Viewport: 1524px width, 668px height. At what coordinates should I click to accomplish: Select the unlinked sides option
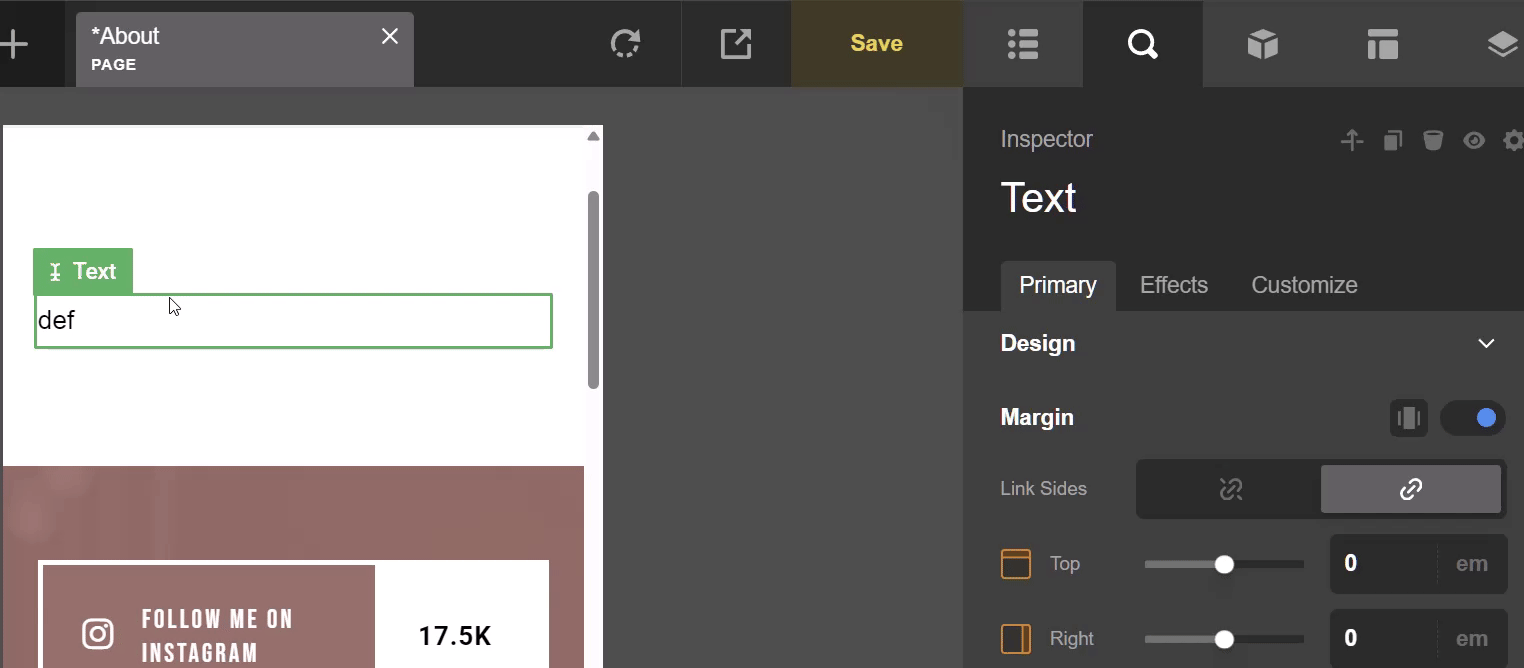[x=1230, y=489]
